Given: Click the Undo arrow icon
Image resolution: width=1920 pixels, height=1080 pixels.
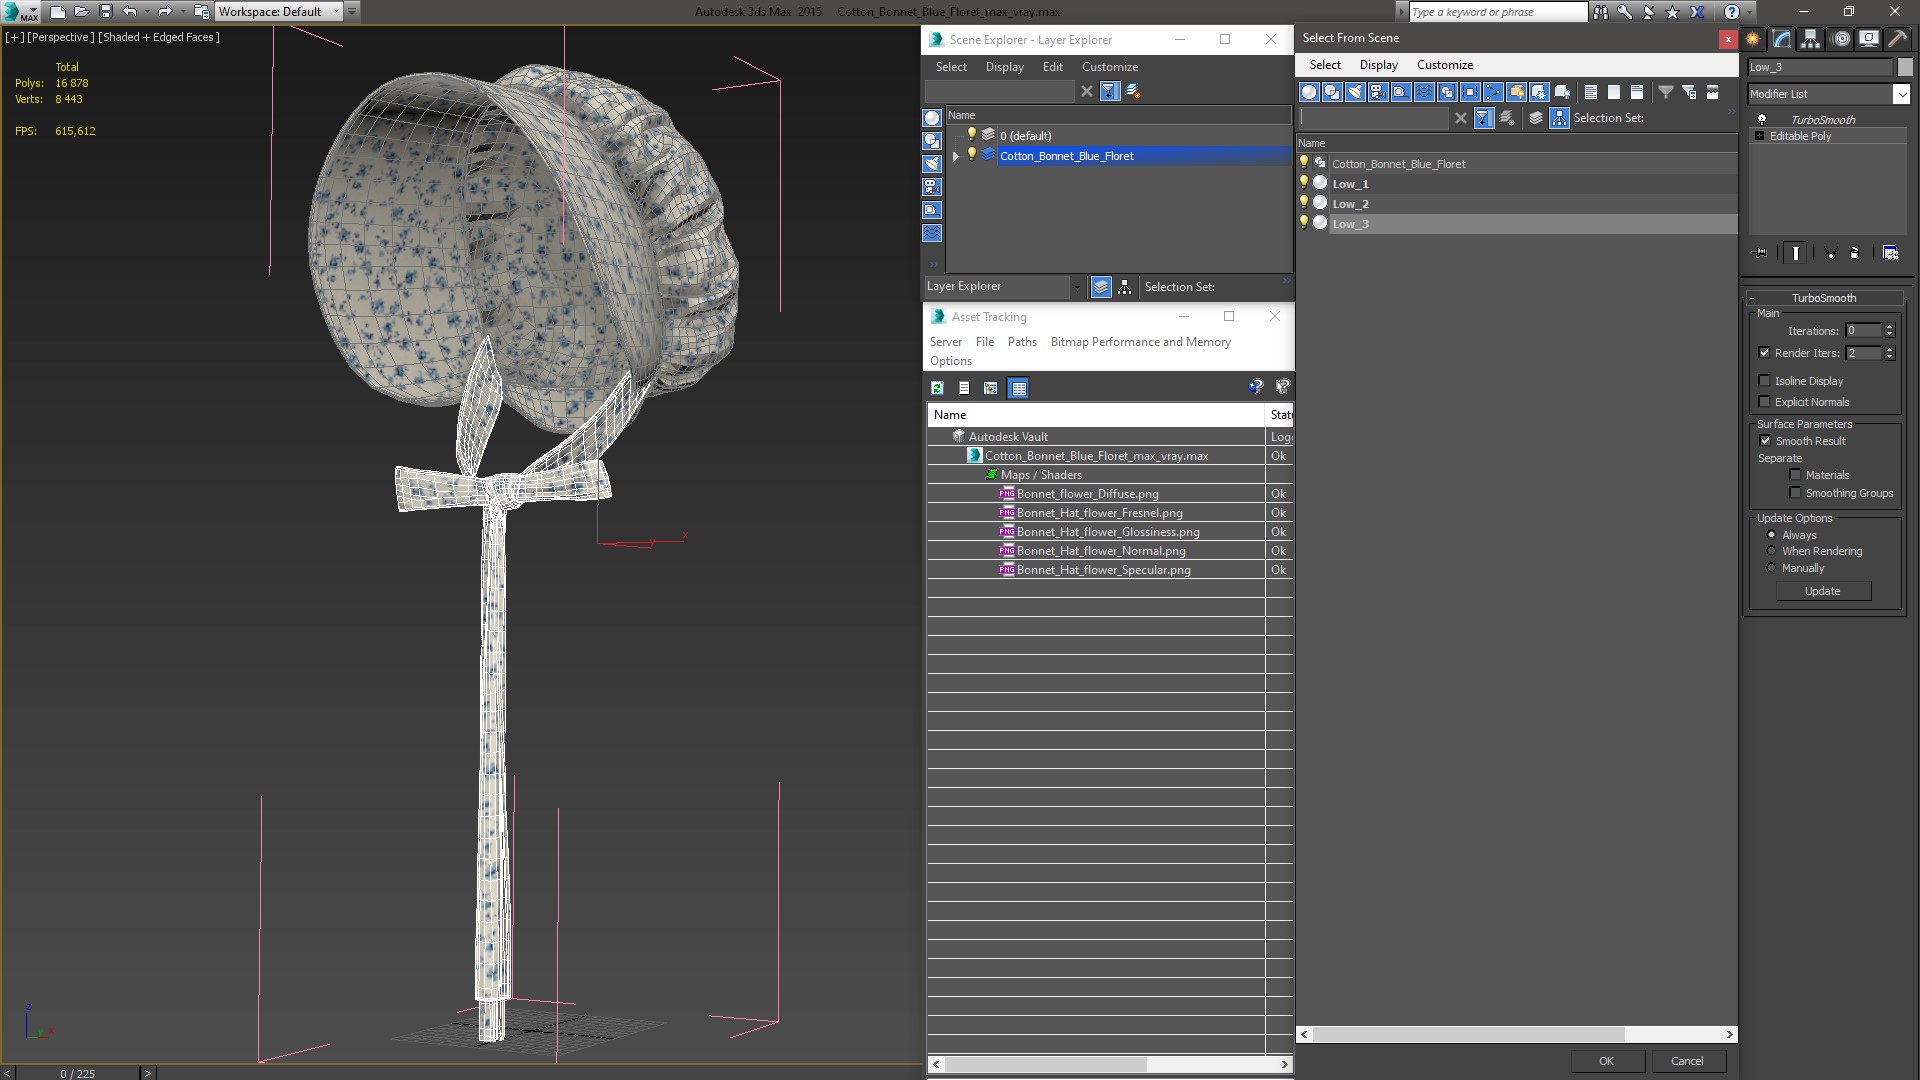Looking at the screenshot, I should 129,11.
